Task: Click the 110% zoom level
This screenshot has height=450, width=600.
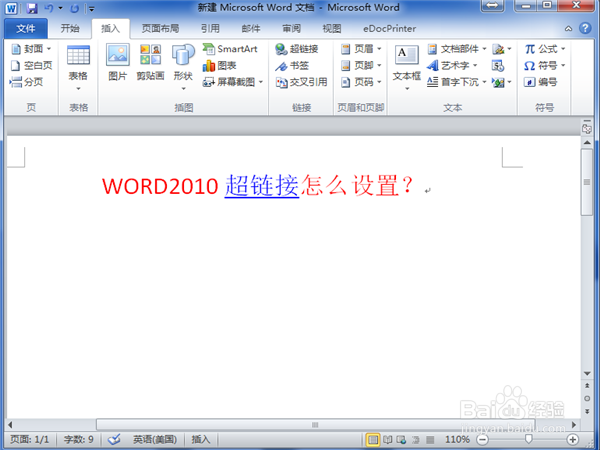Action: click(x=457, y=439)
